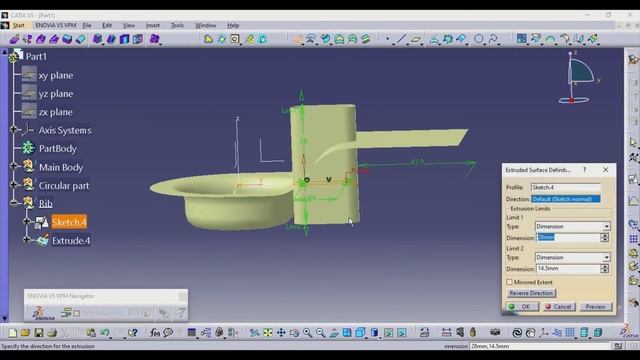
Task: Click the Normal View icon
Action: [334, 333]
